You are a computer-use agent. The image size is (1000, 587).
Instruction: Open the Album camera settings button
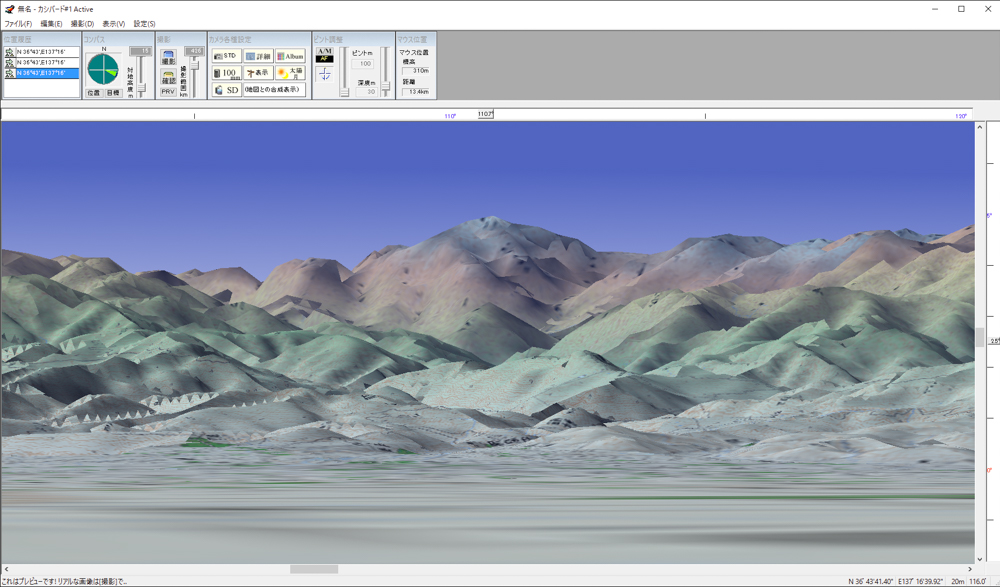click(x=290, y=56)
